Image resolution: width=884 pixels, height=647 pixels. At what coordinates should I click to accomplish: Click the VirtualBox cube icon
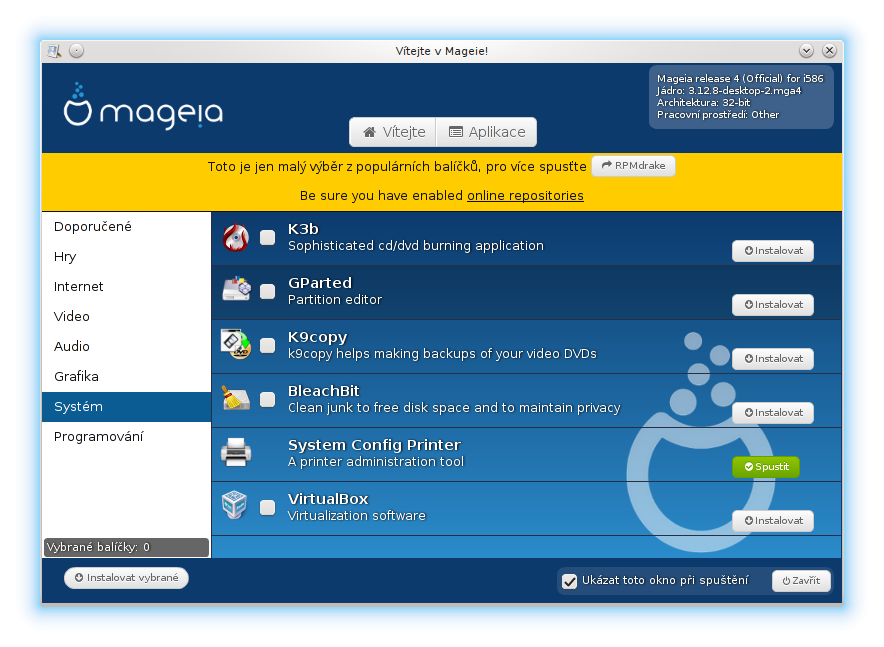(235, 504)
